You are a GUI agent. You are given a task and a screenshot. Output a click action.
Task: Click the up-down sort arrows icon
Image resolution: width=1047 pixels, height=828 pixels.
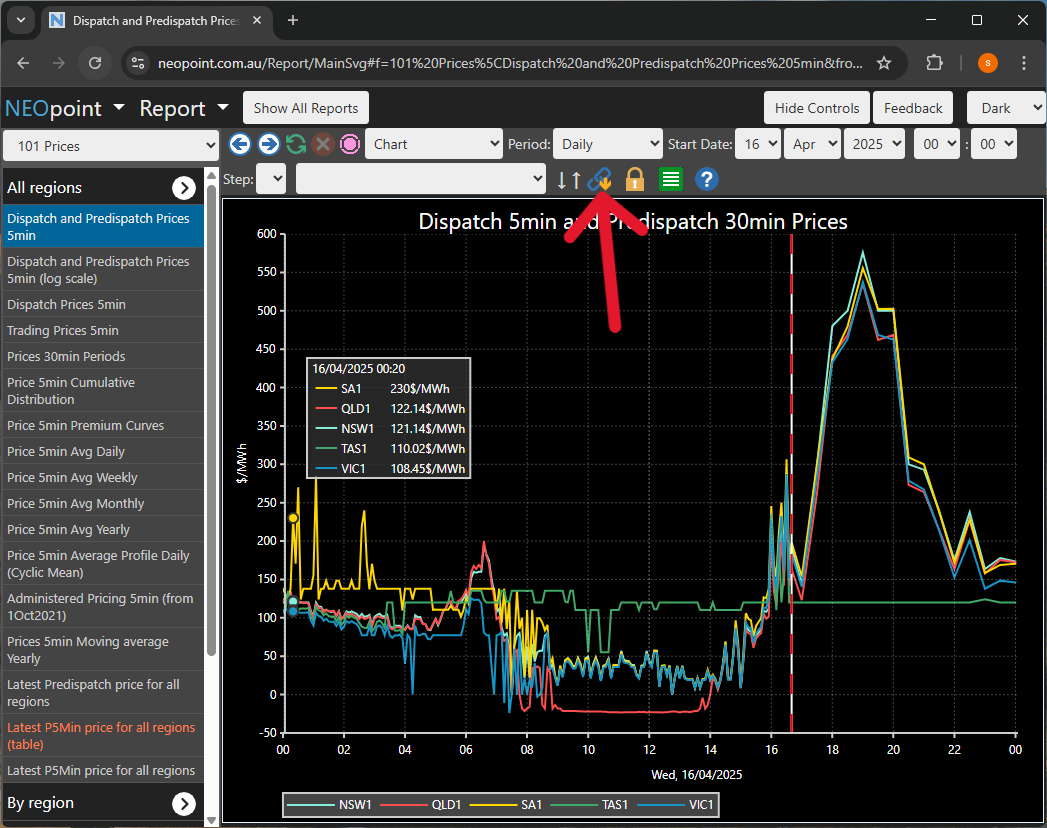tap(568, 180)
